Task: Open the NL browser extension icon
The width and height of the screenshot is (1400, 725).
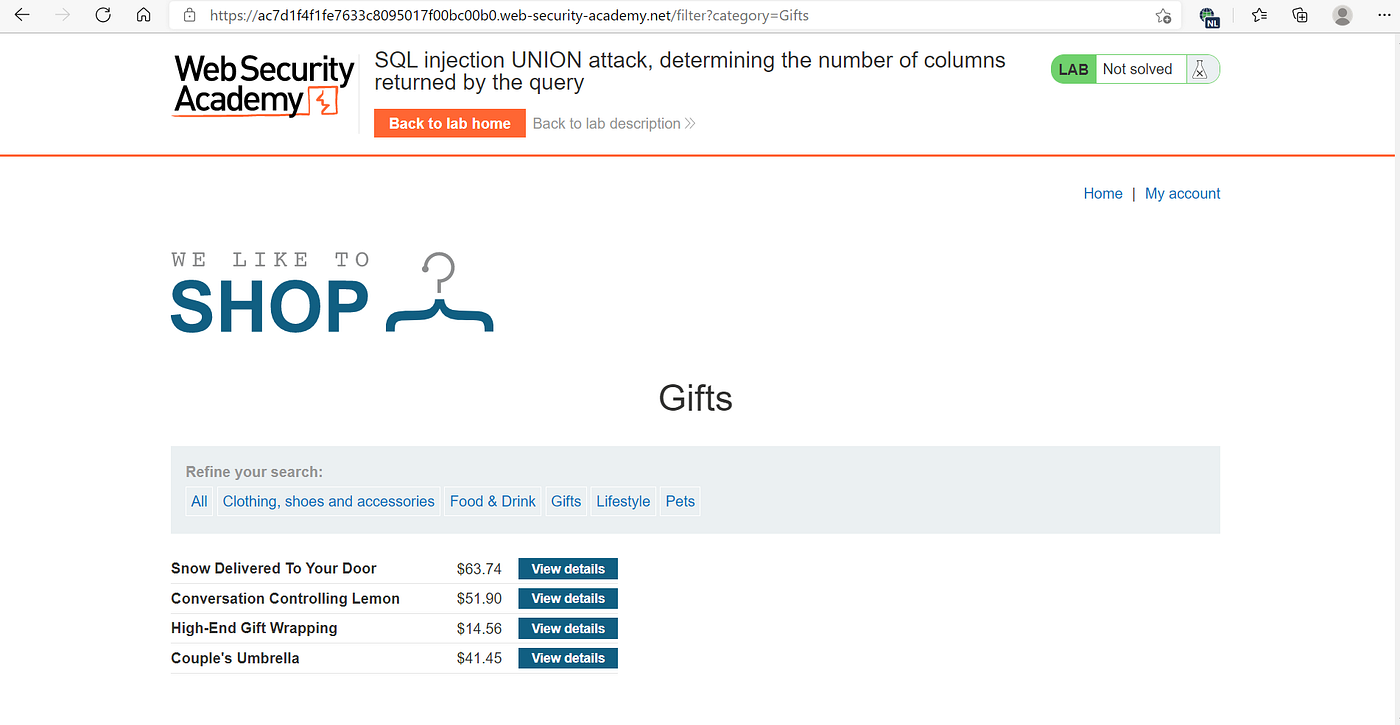Action: coord(1210,15)
